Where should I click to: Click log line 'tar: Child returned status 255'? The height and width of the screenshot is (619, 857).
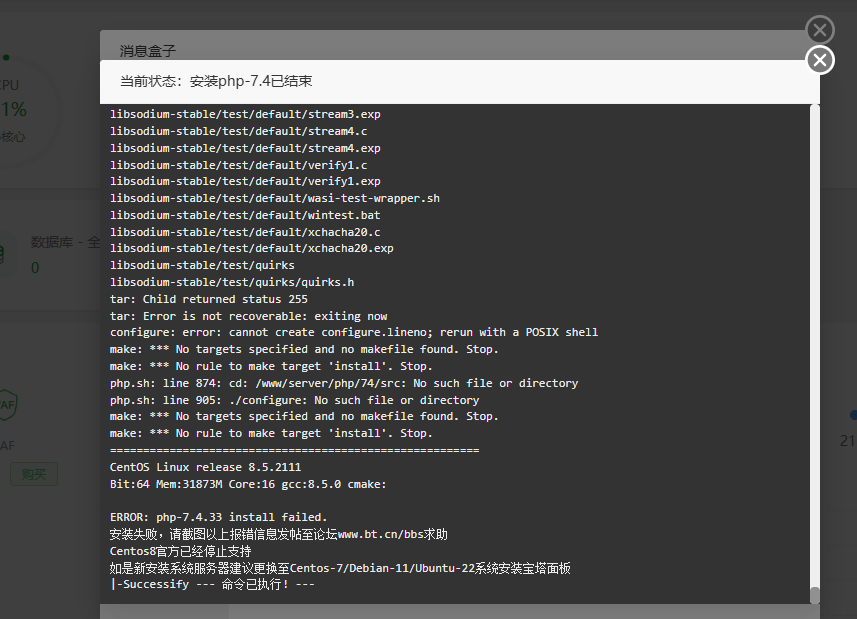tap(209, 299)
